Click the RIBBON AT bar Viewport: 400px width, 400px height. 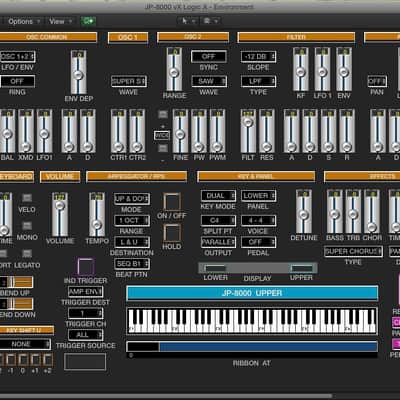[252, 347]
